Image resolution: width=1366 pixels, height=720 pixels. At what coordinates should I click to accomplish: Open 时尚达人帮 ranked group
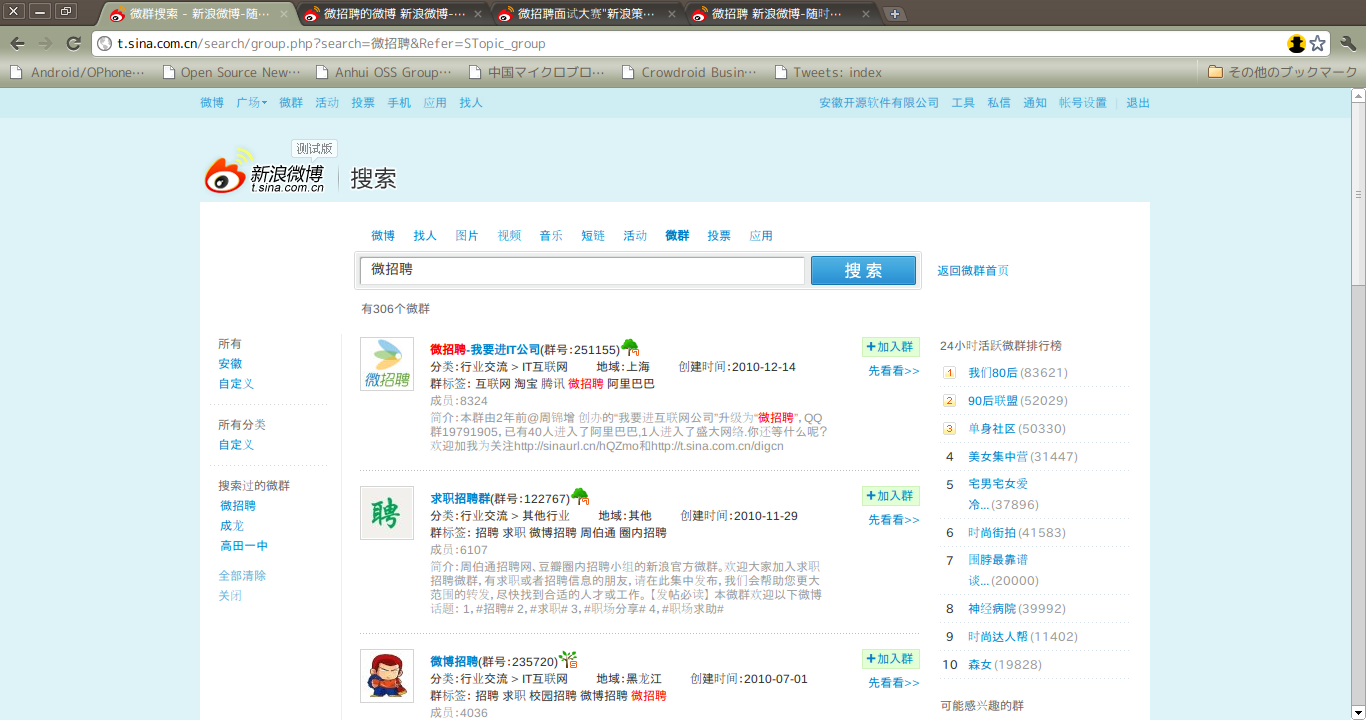coord(998,637)
